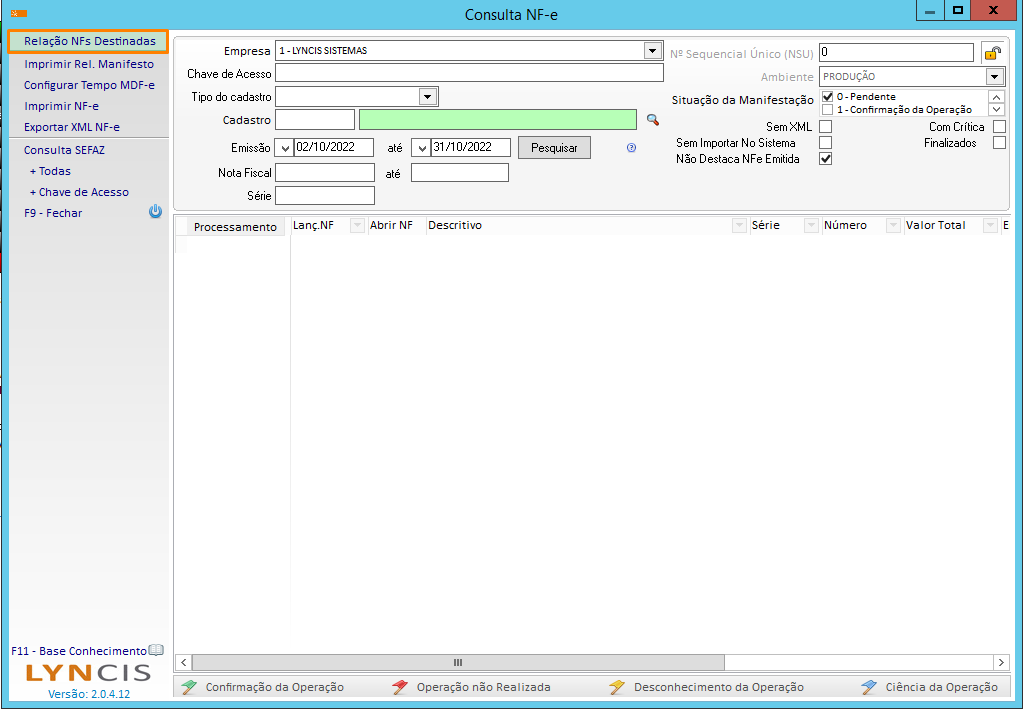Click blue flag Ciência da Operação
The height and width of the screenshot is (709, 1023).
[869, 687]
